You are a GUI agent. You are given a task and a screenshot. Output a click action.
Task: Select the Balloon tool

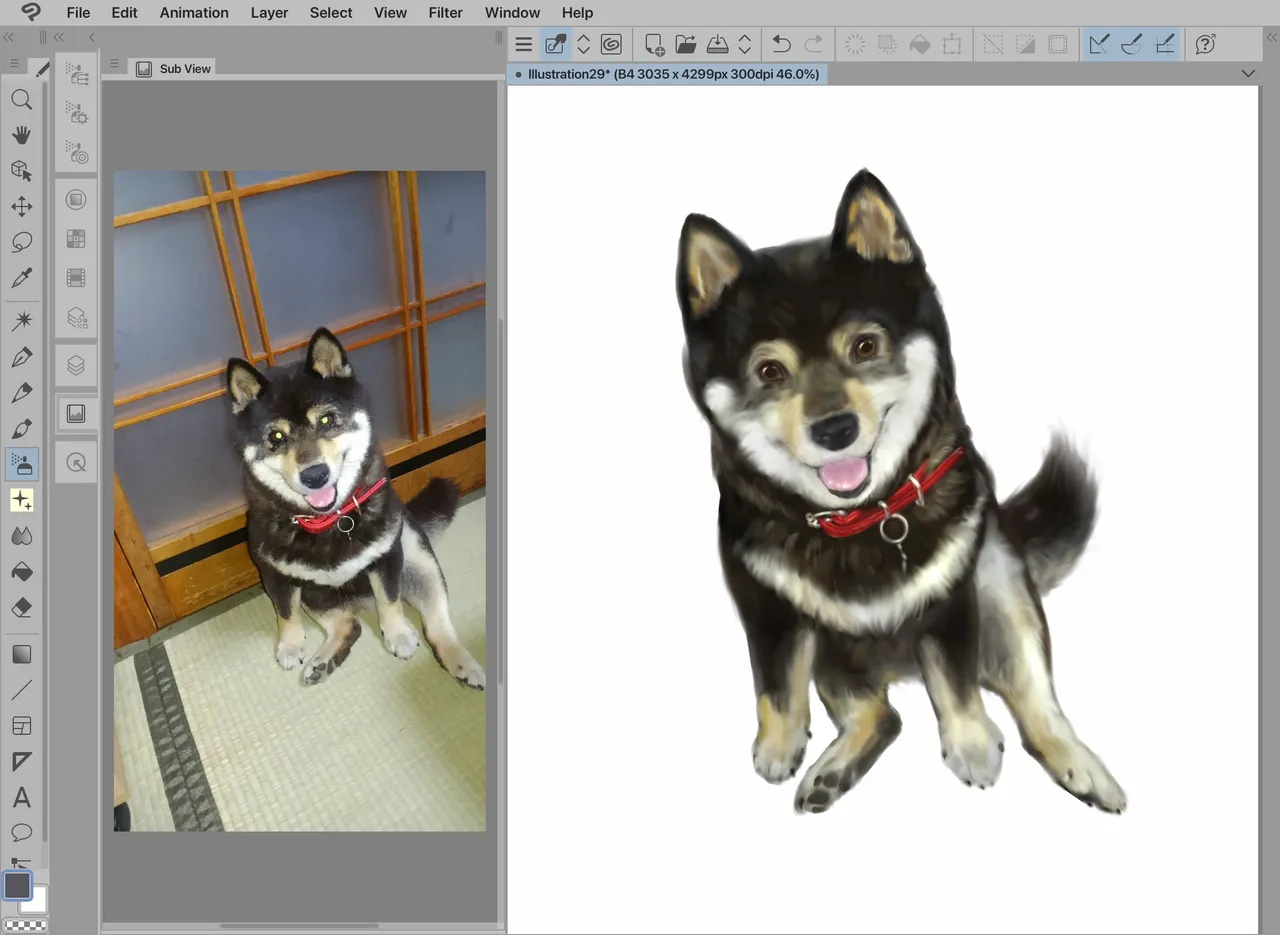pyautogui.click(x=21, y=833)
